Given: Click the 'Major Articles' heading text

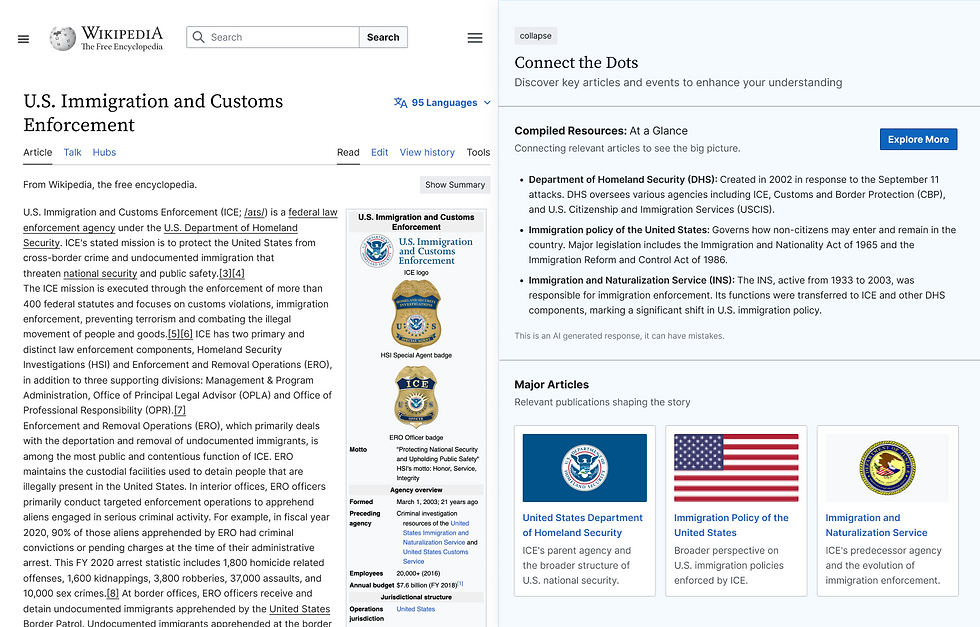Looking at the screenshot, I should (551, 384).
